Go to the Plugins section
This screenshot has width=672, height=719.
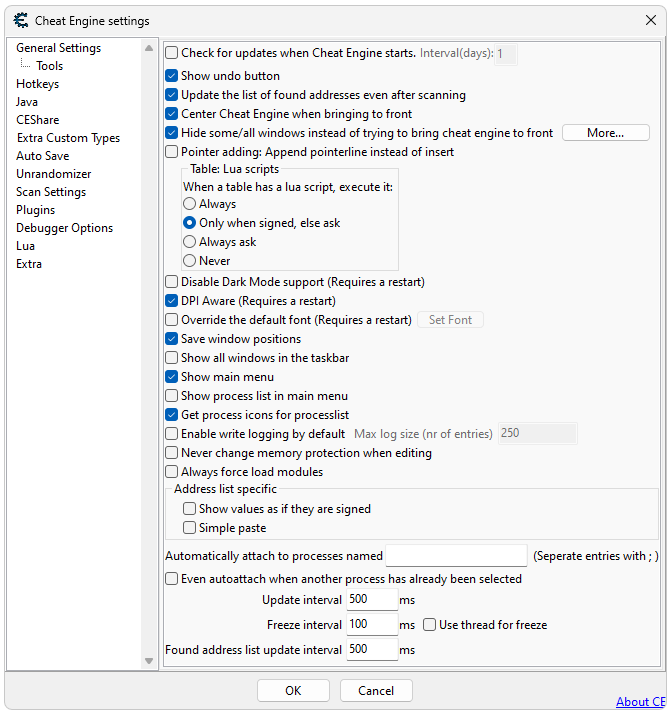coord(35,210)
